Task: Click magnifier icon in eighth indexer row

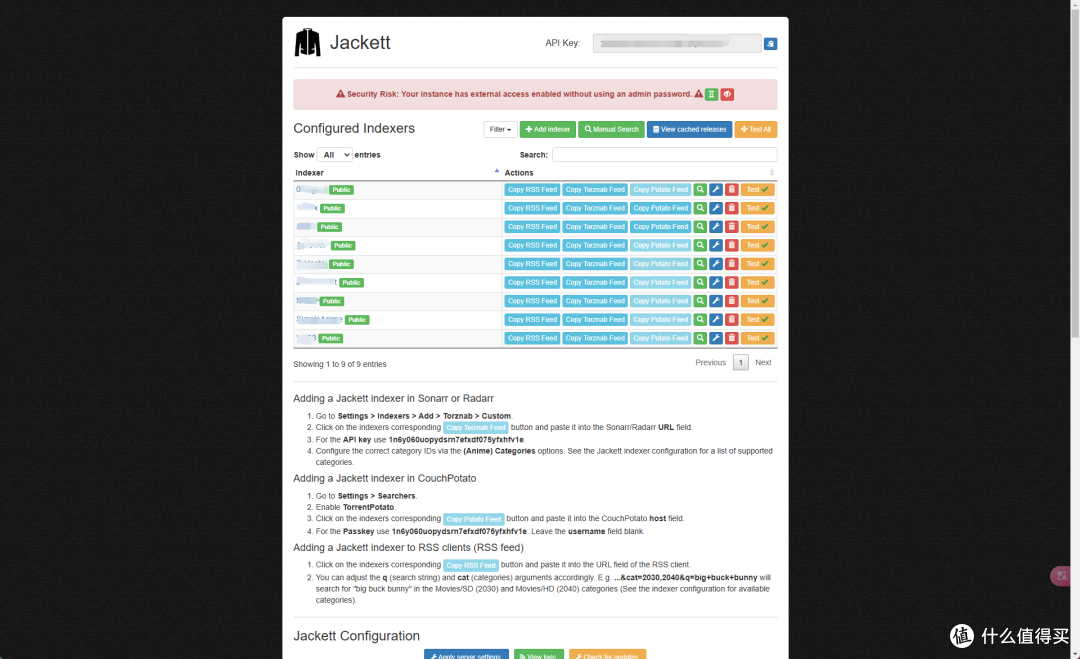Action: pos(700,320)
